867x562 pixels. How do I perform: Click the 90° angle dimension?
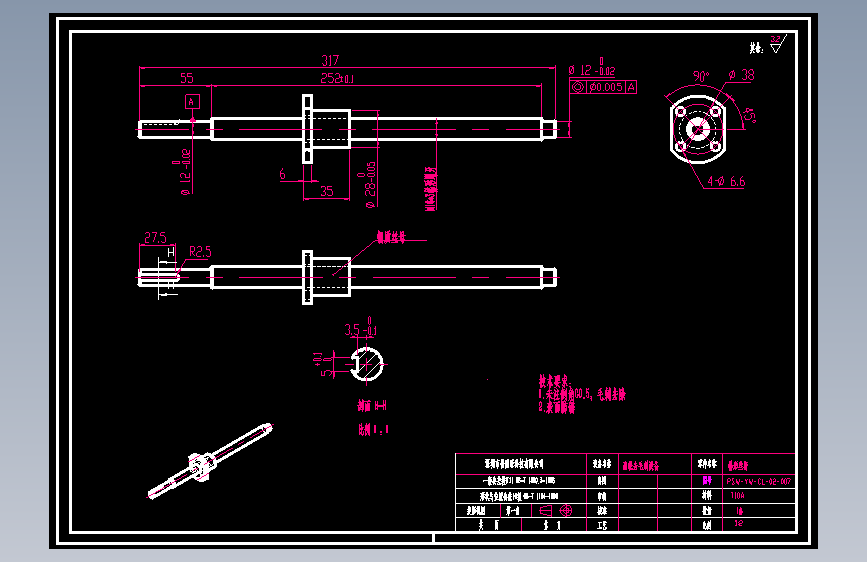click(x=701, y=76)
